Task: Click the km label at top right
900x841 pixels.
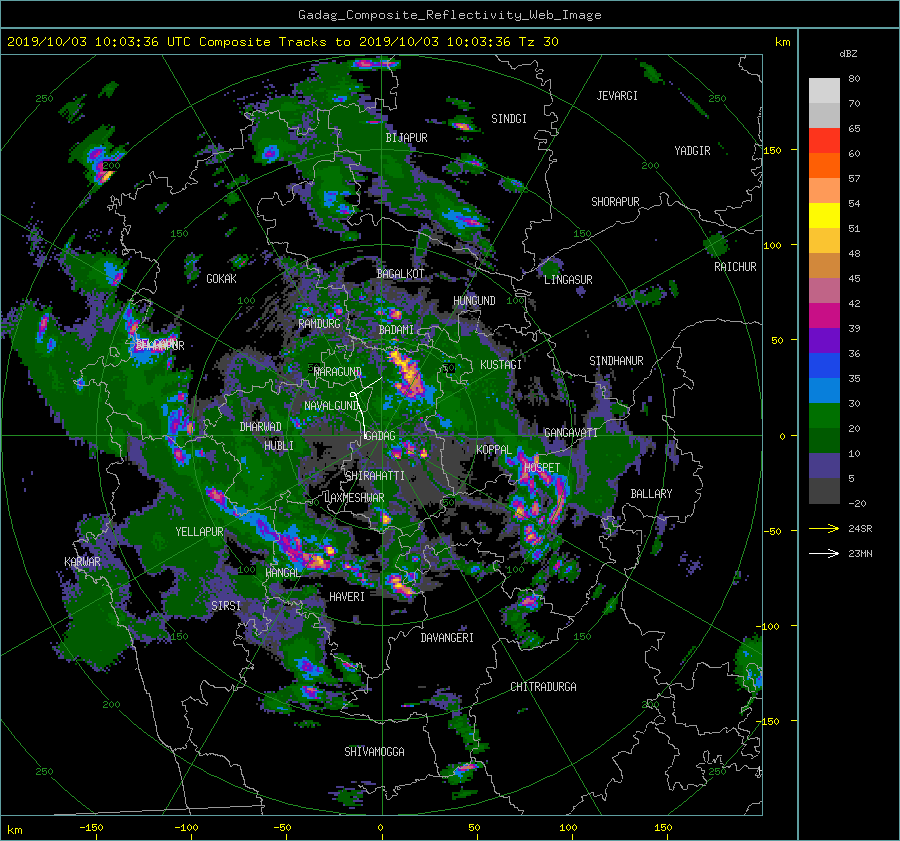Action: coord(782,42)
